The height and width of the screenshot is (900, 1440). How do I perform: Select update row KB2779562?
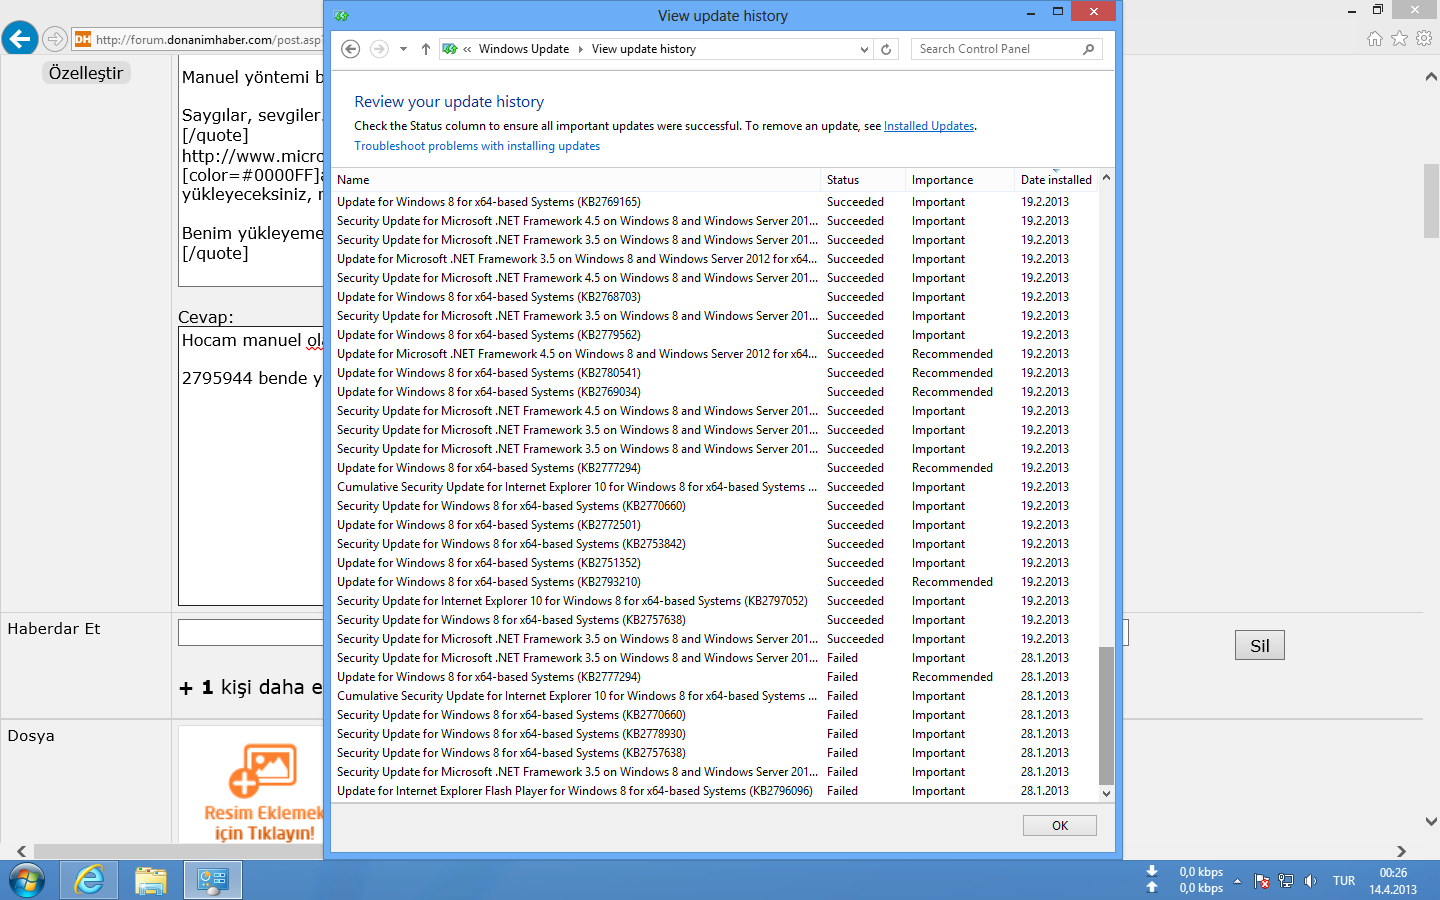click(715, 335)
